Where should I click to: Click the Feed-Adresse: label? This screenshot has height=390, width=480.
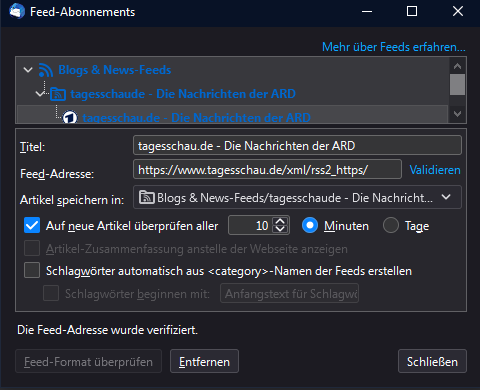tap(57, 174)
